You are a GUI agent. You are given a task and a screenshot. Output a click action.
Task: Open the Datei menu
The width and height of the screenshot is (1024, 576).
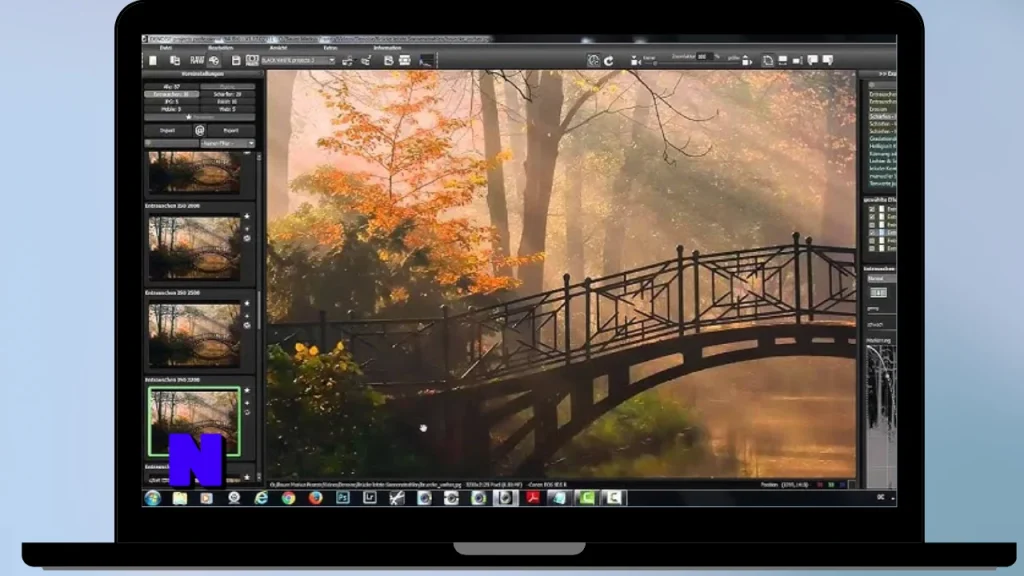coord(165,48)
